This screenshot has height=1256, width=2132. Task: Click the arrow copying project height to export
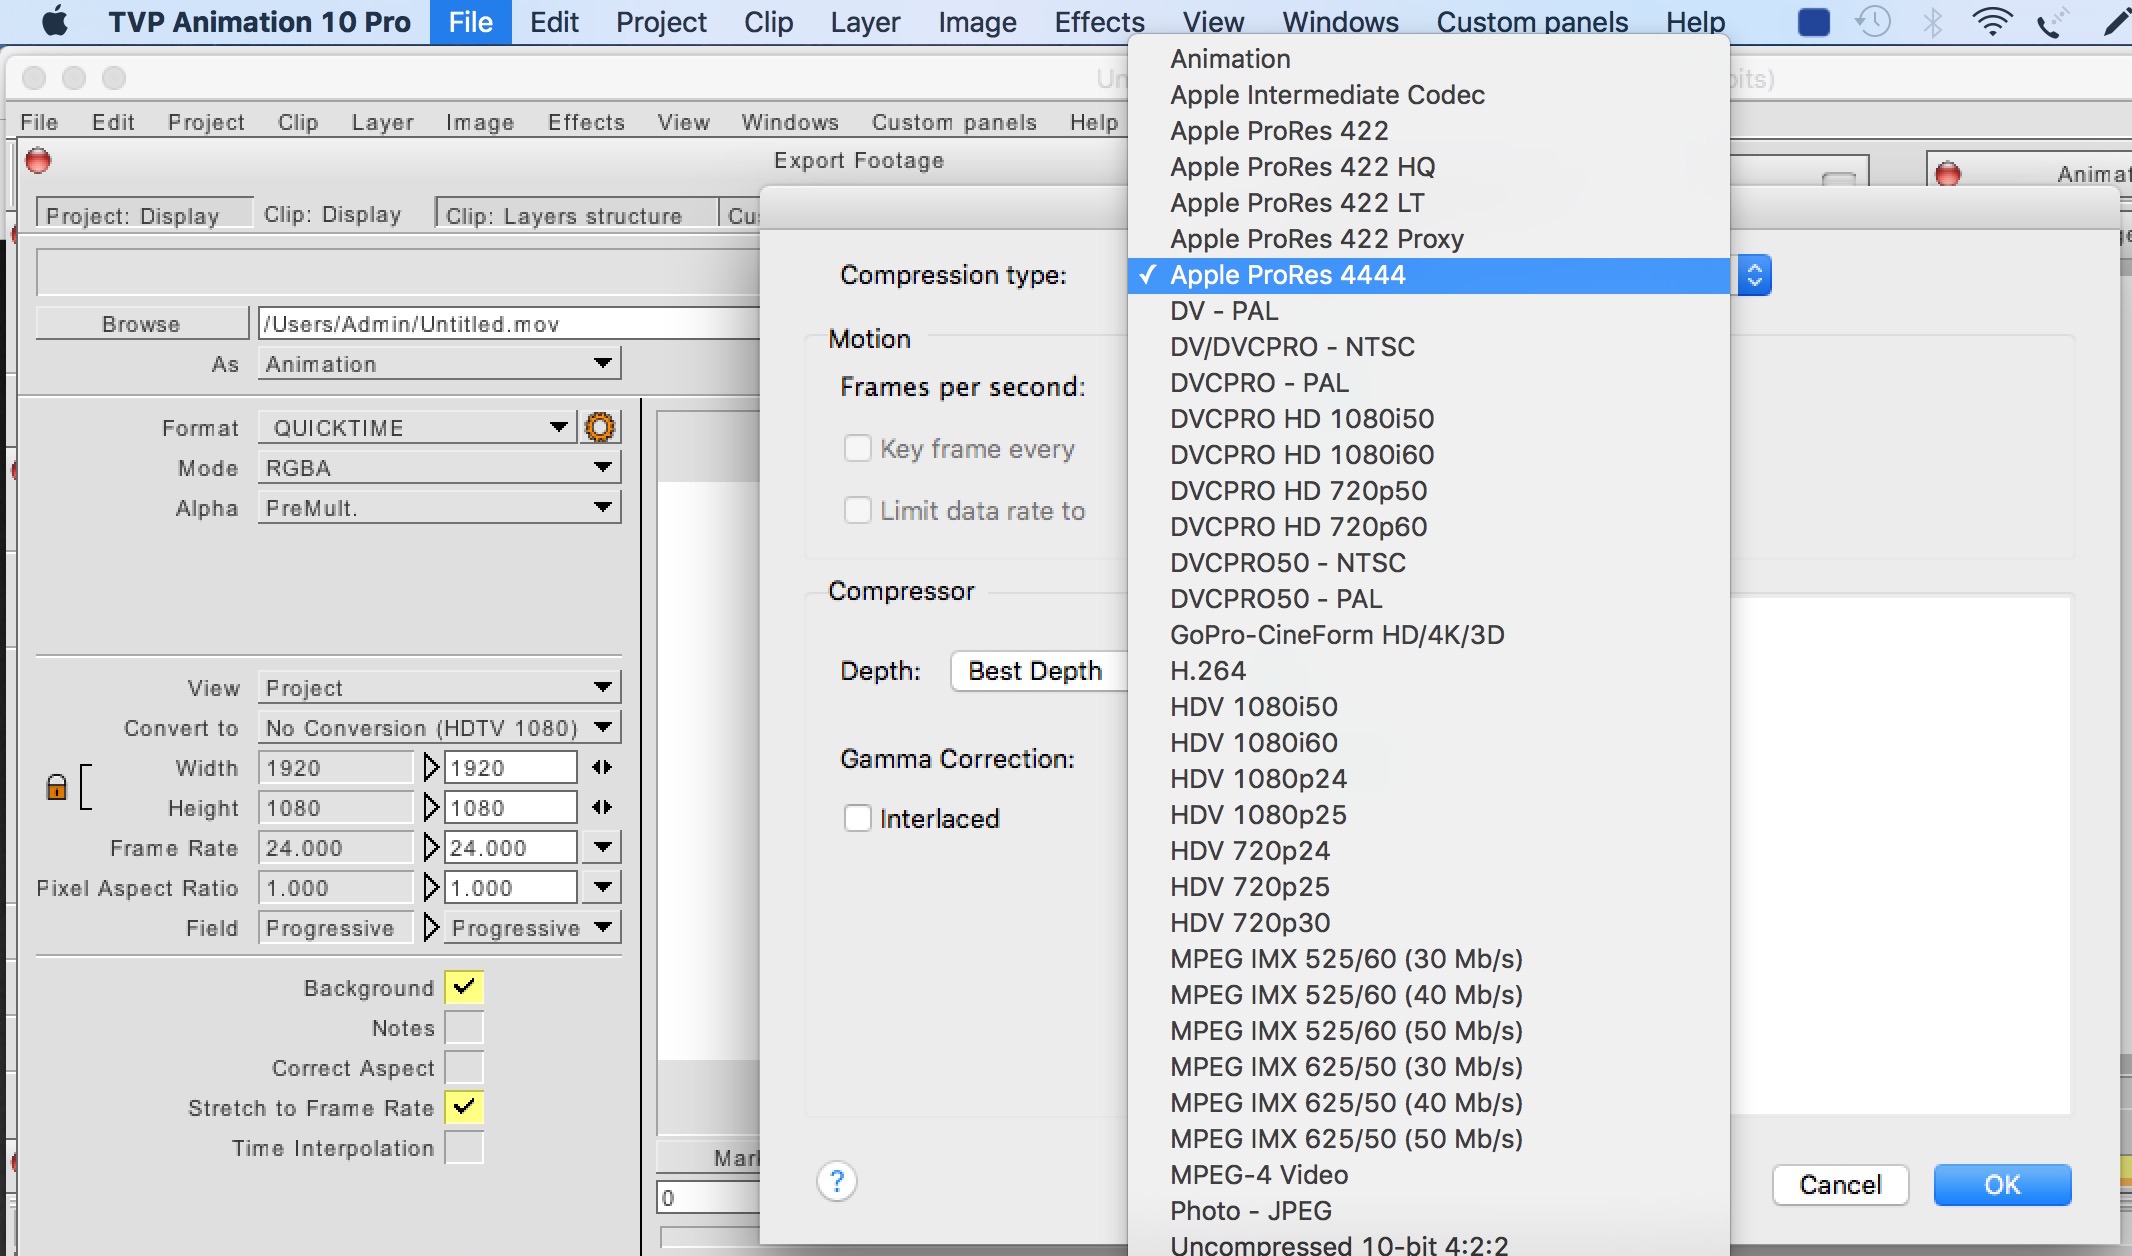[431, 807]
